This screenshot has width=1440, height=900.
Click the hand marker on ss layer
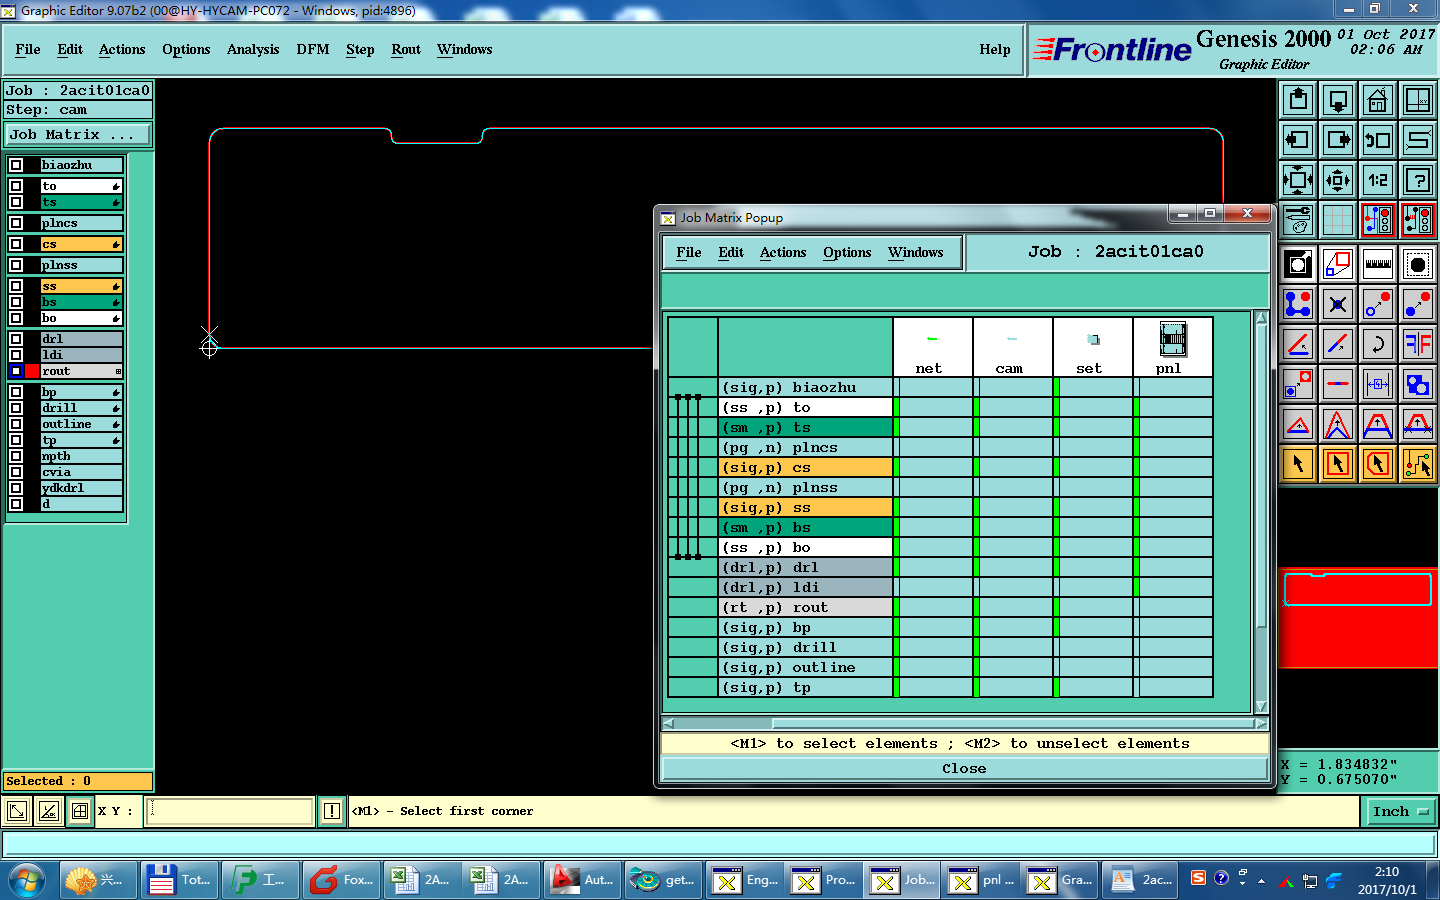click(x=116, y=286)
